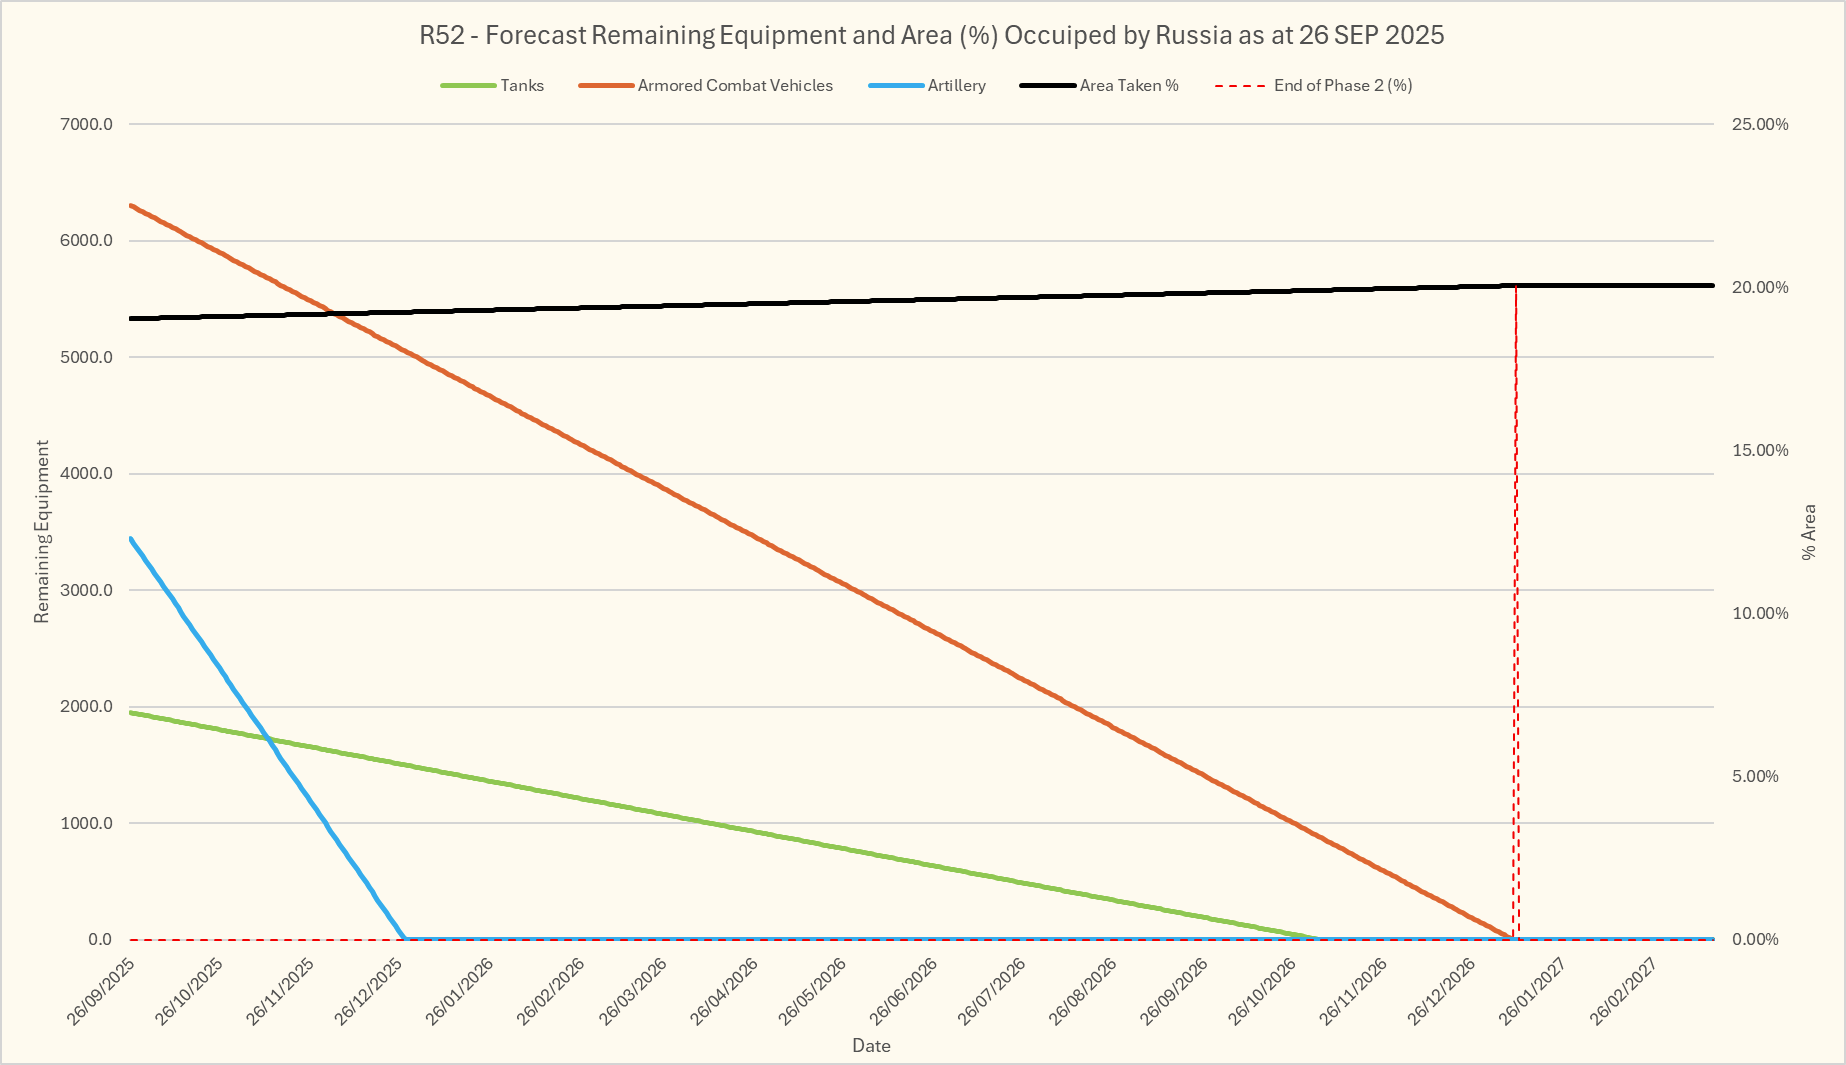The width and height of the screenshot is (1846, 1065).
Task: Click the Artillery legend label
Action: click(x=956, y=86)
